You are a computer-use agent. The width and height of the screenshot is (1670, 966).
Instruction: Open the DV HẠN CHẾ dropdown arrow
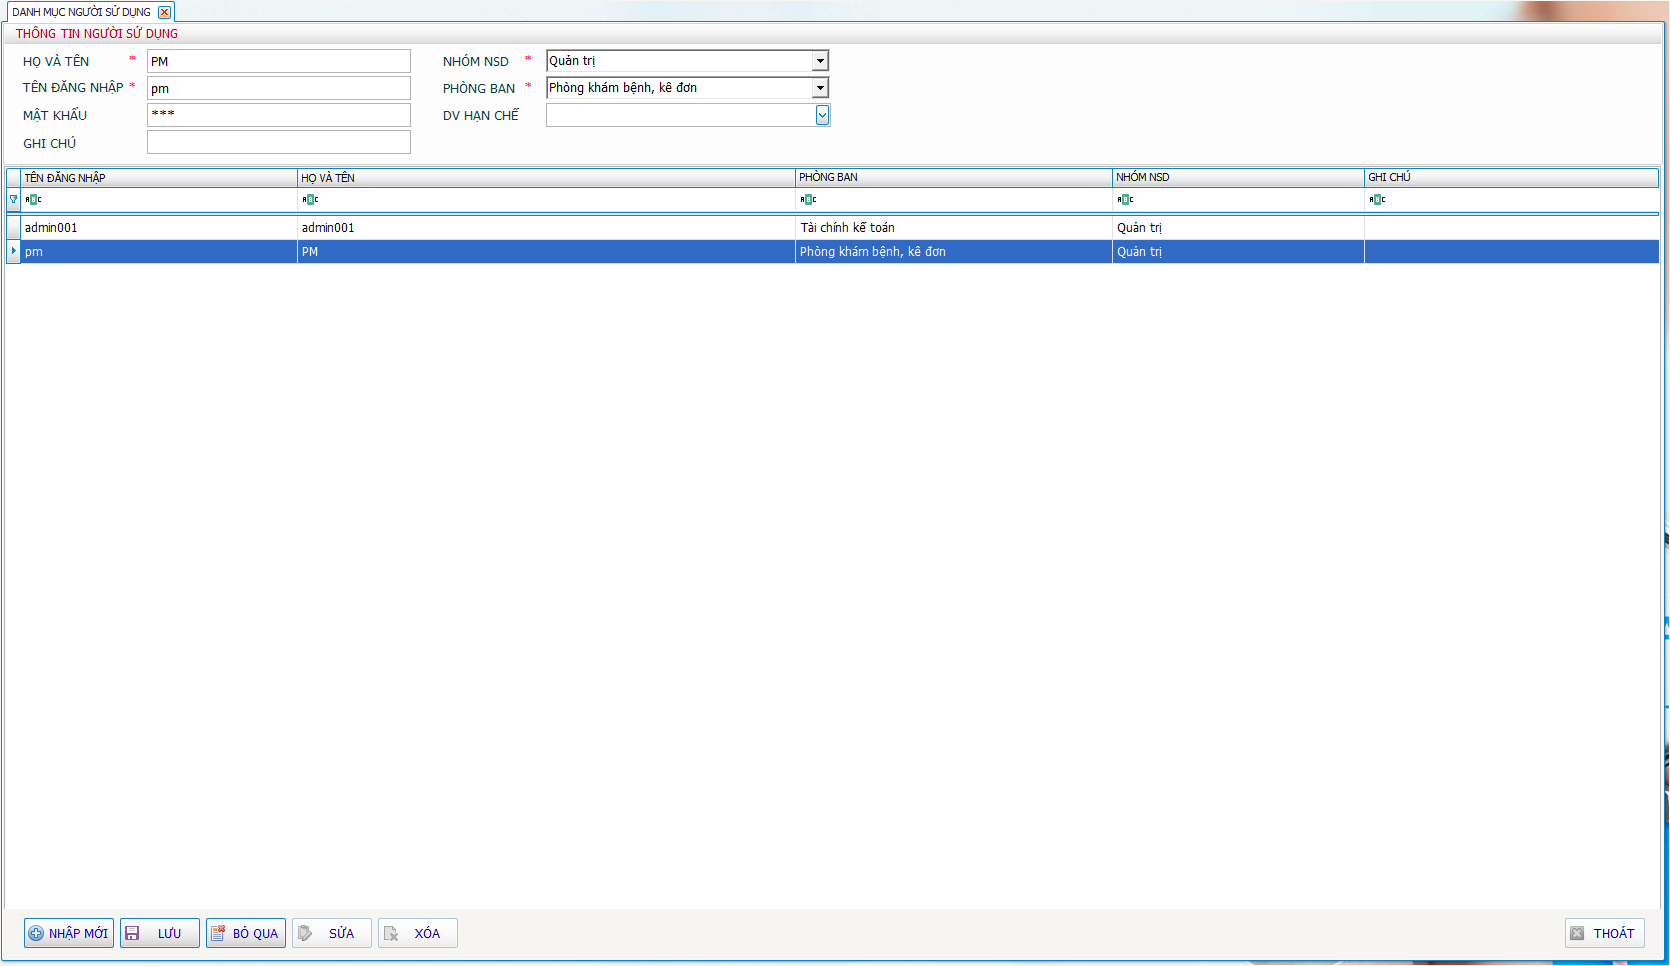[822, 115]
